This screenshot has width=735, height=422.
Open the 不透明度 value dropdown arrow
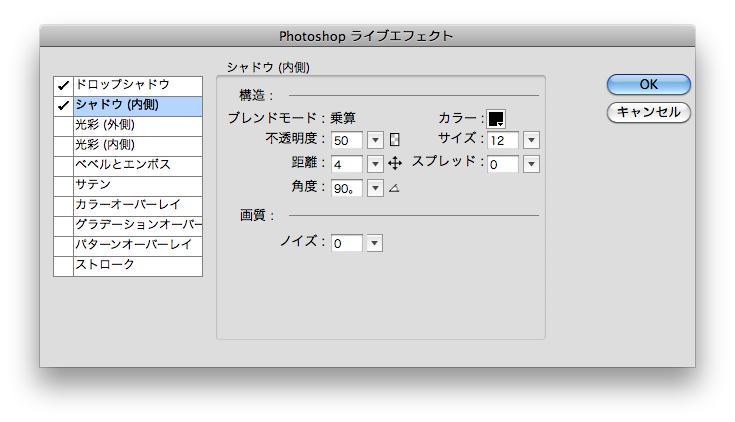click(x=375, y=139)
